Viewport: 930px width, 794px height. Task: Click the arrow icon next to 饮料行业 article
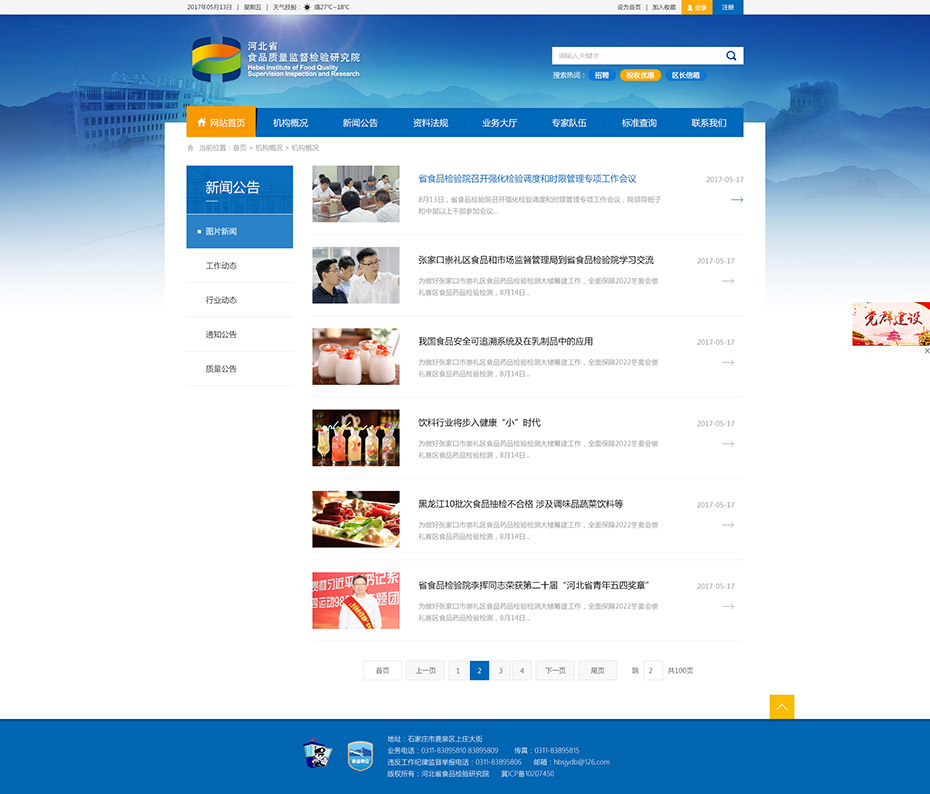tap(728, 444)
